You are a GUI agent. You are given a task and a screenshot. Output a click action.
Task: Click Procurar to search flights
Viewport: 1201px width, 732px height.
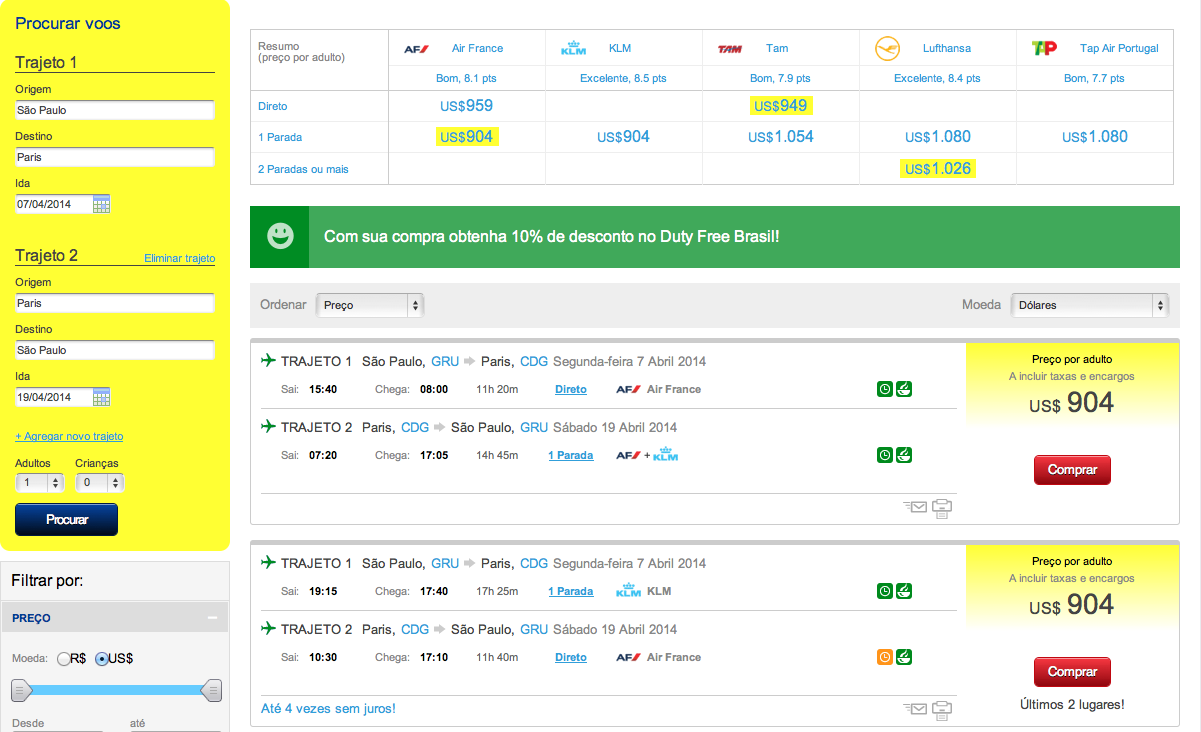66,520
